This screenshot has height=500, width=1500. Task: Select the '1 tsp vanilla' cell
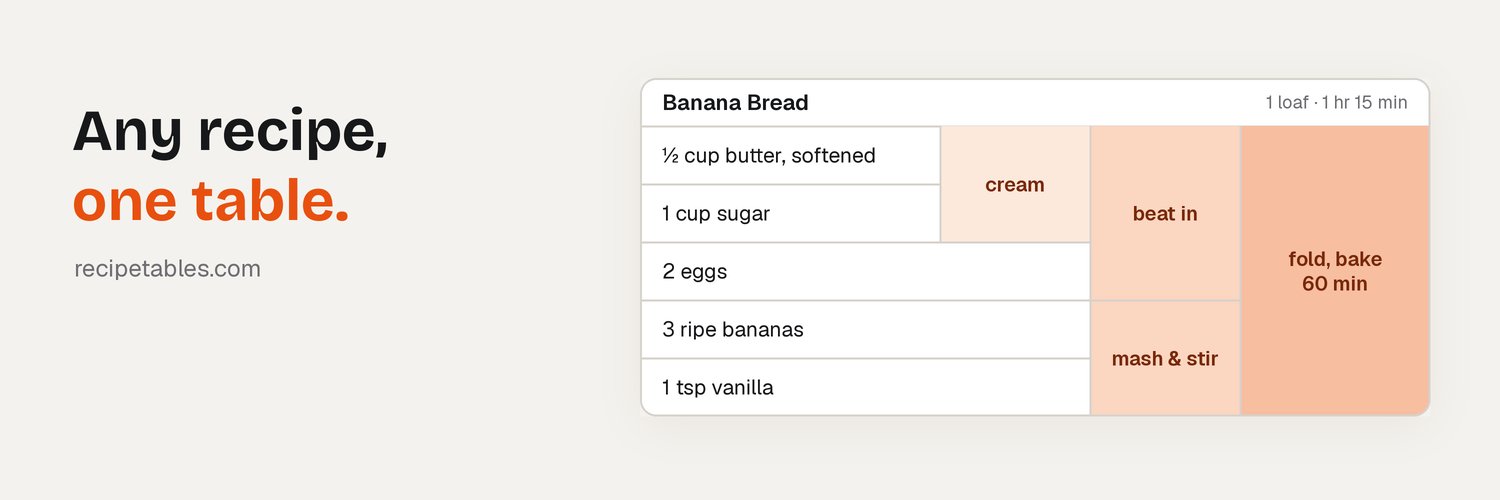pyautogui.click(x=866, y=387)
